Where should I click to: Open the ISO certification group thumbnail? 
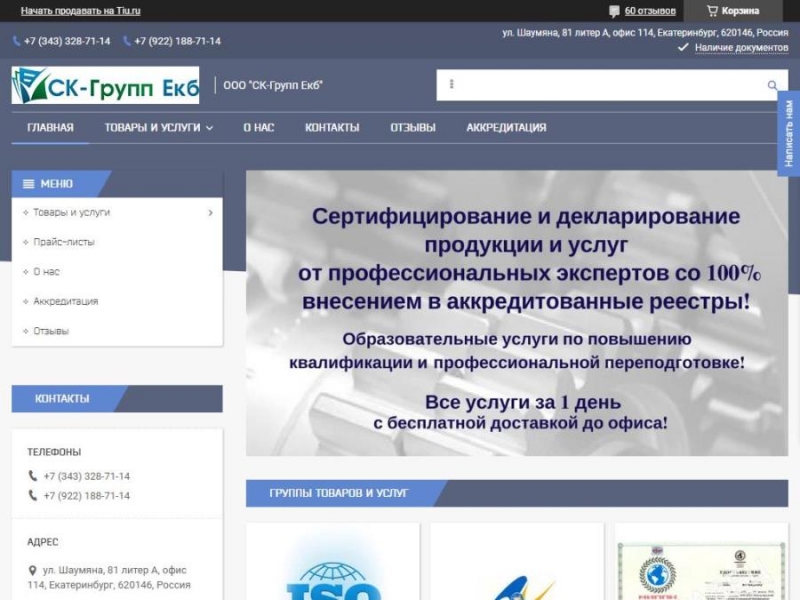click(333, 565)
